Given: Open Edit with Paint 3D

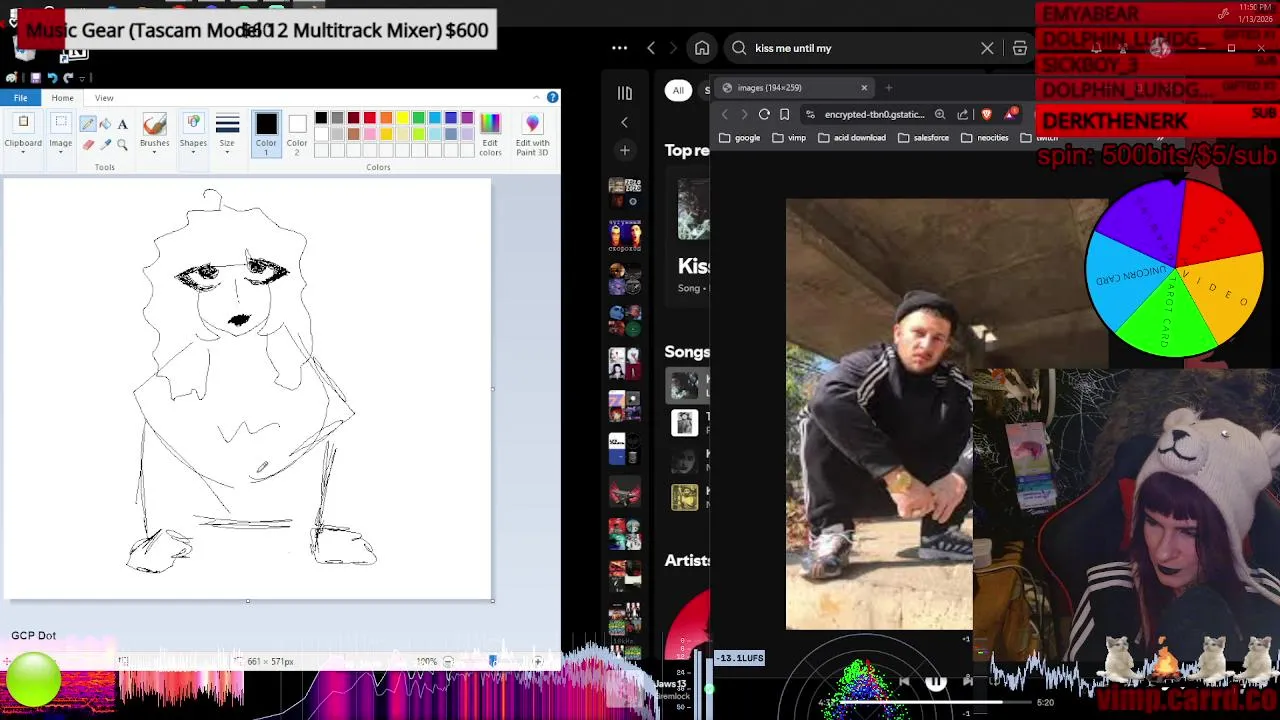Looking at the screenshot, I should (532, 134).
